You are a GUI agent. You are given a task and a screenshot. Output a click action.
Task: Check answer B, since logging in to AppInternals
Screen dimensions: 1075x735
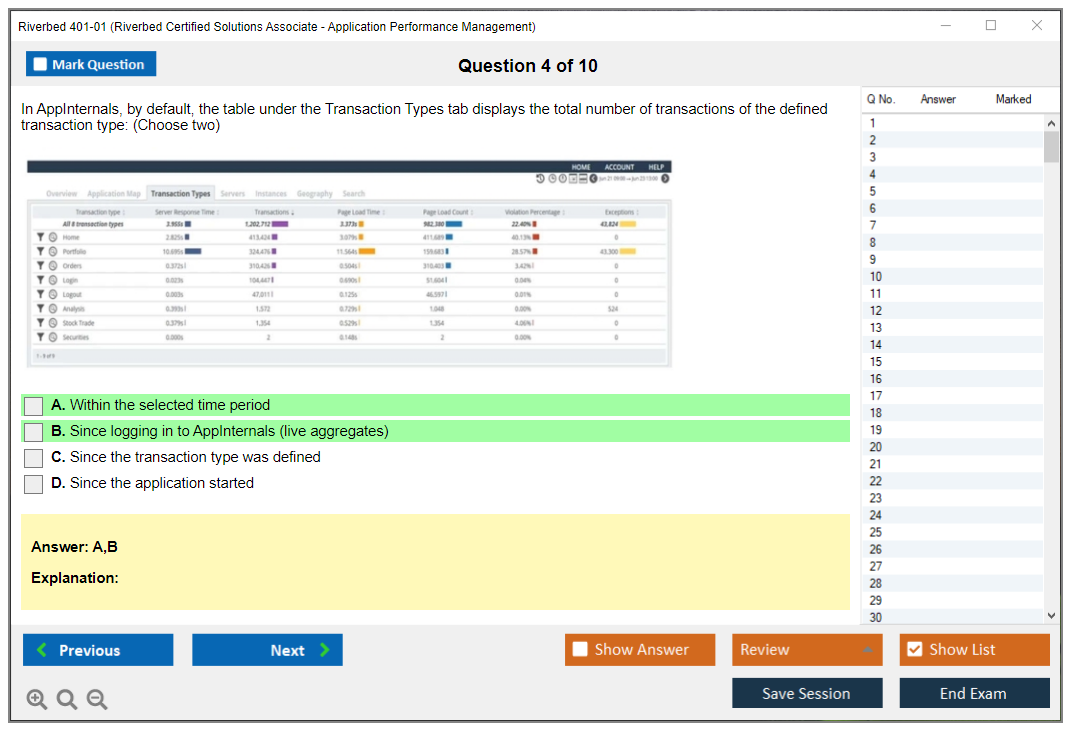34,432
